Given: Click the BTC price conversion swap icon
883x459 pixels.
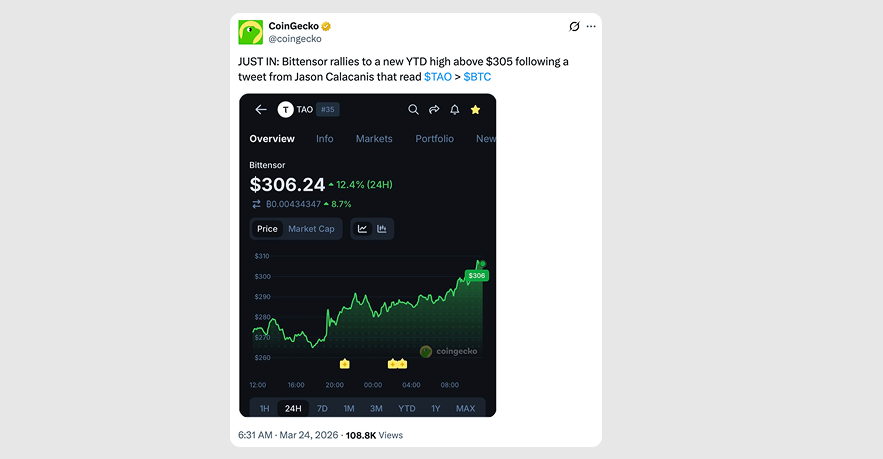Looking at the screenshot, I should point(256,204).
